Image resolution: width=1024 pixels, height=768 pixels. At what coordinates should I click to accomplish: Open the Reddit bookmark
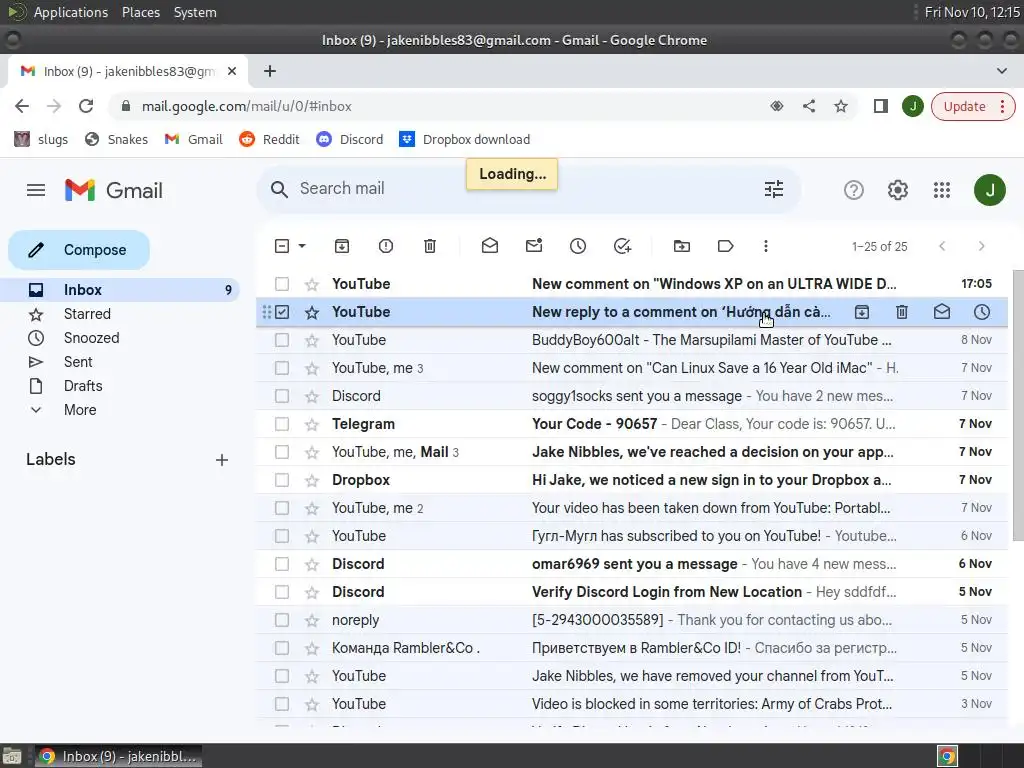[269, 139]
